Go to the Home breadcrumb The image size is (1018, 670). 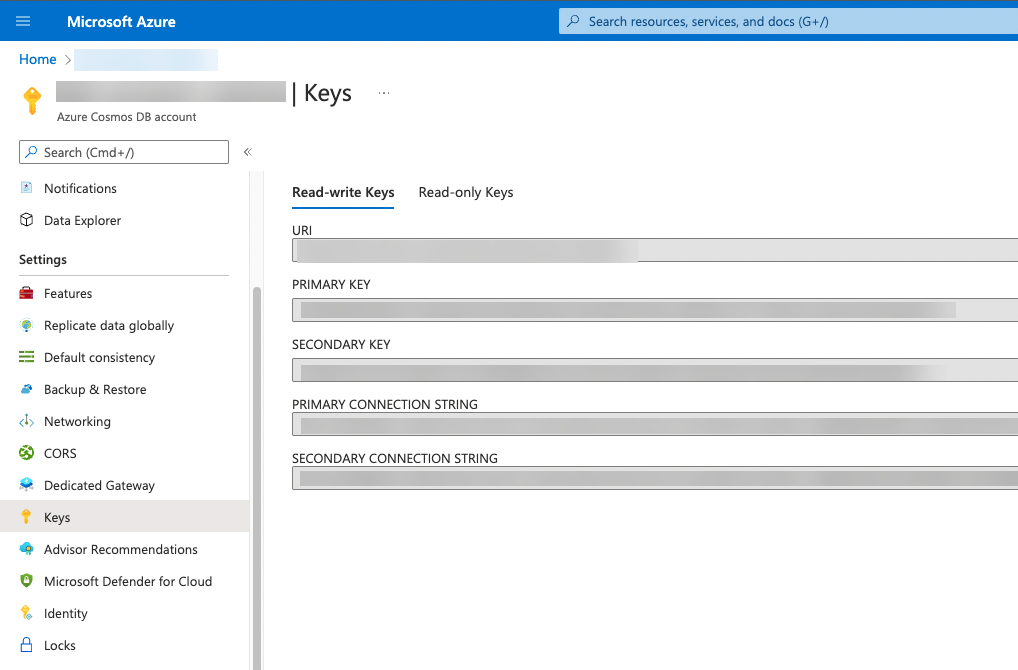pyautogui.click(x=38, y=59)
